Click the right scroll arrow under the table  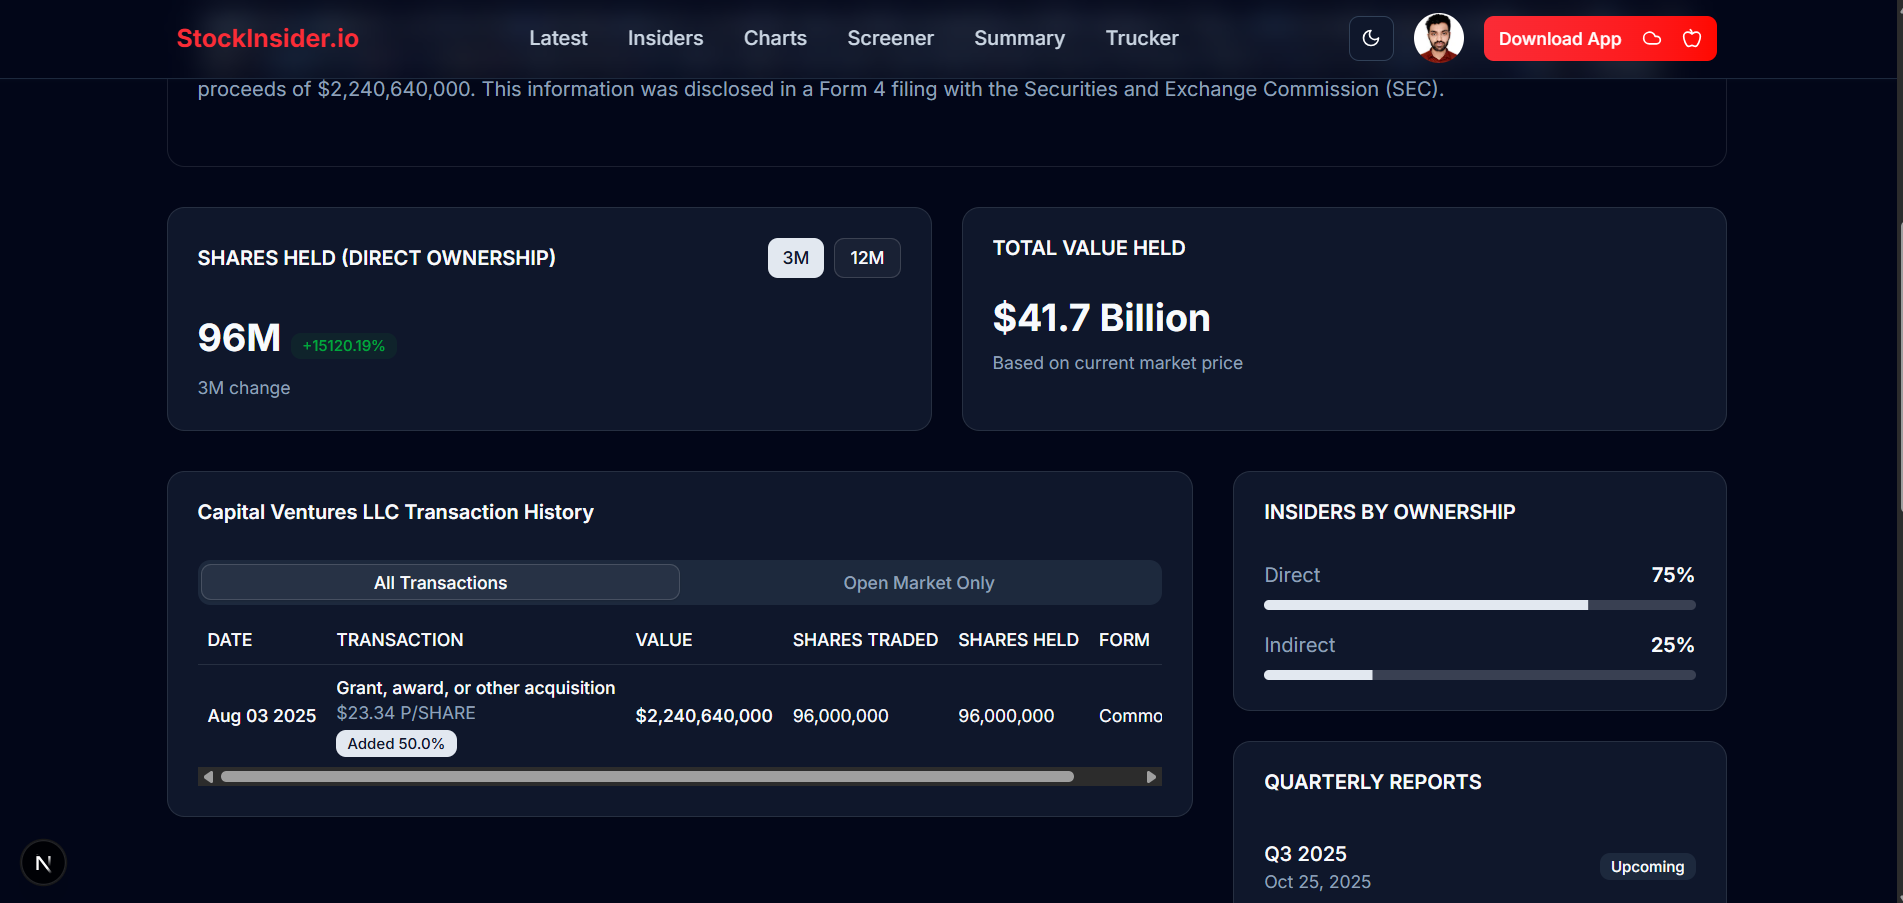click(x=1151, y=776)
